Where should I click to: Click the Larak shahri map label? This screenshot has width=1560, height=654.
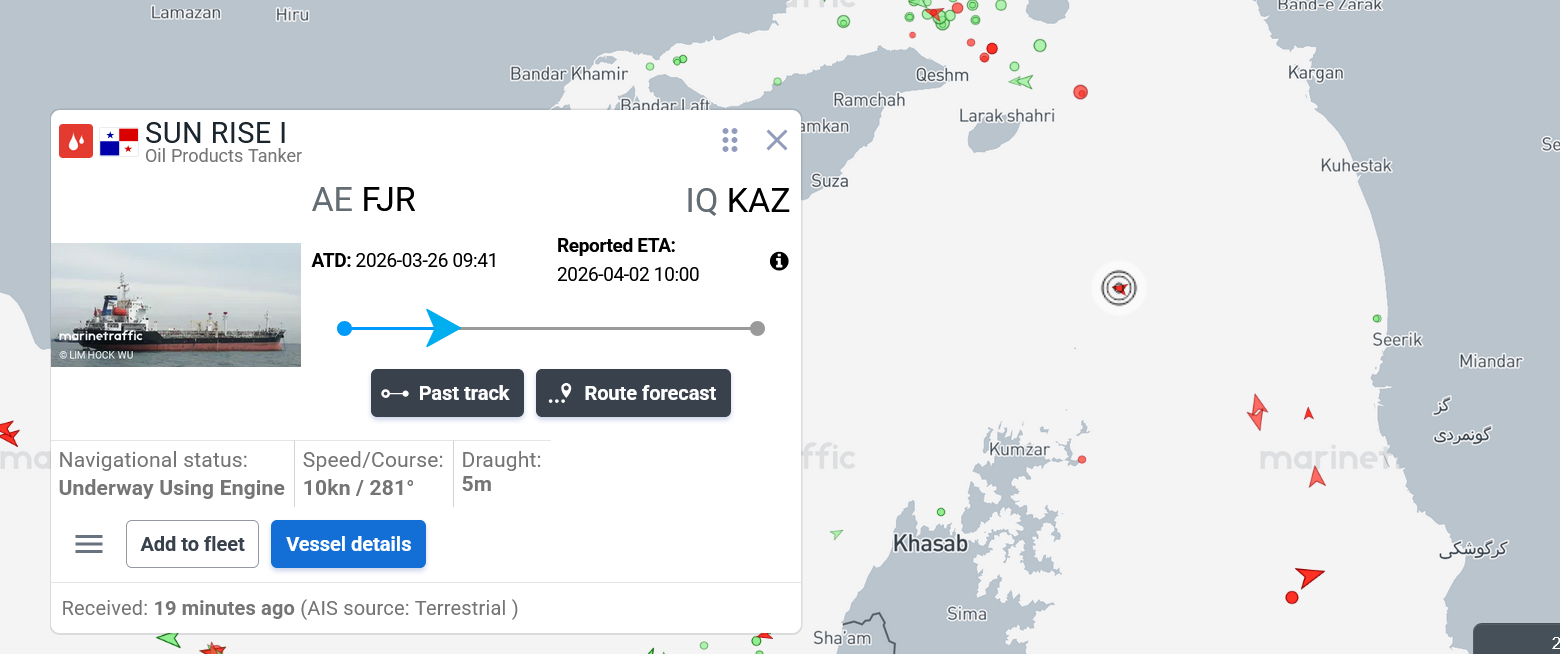tap(1007, 116)
